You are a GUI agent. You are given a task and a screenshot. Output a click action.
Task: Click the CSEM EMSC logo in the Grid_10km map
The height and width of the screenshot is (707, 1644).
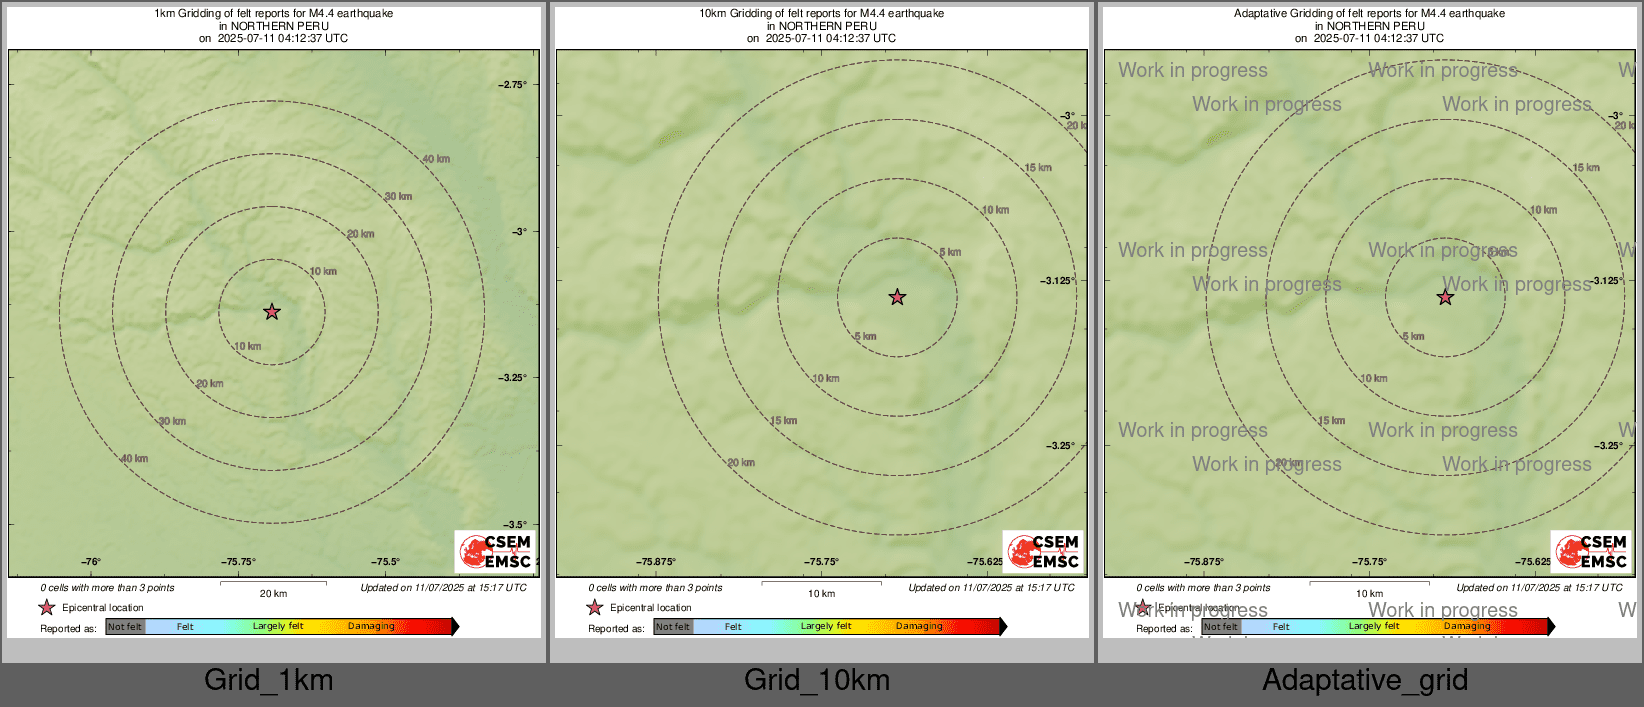[x=1044, y=551]
